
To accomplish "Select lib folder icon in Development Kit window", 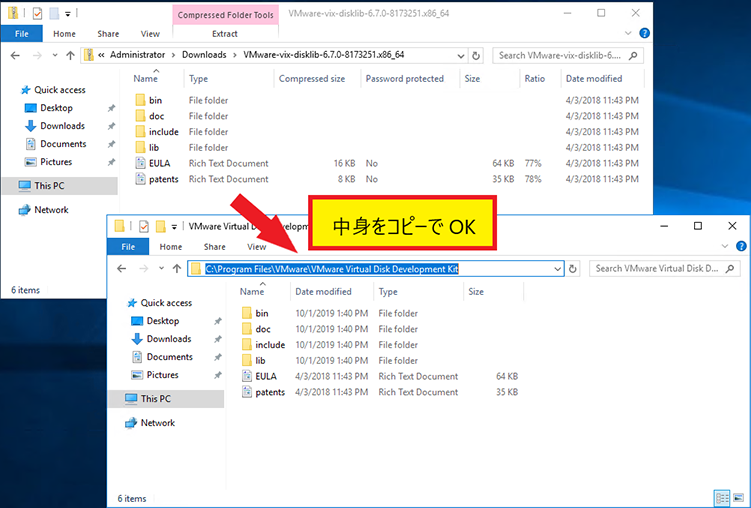I will (x=247, y=361).
